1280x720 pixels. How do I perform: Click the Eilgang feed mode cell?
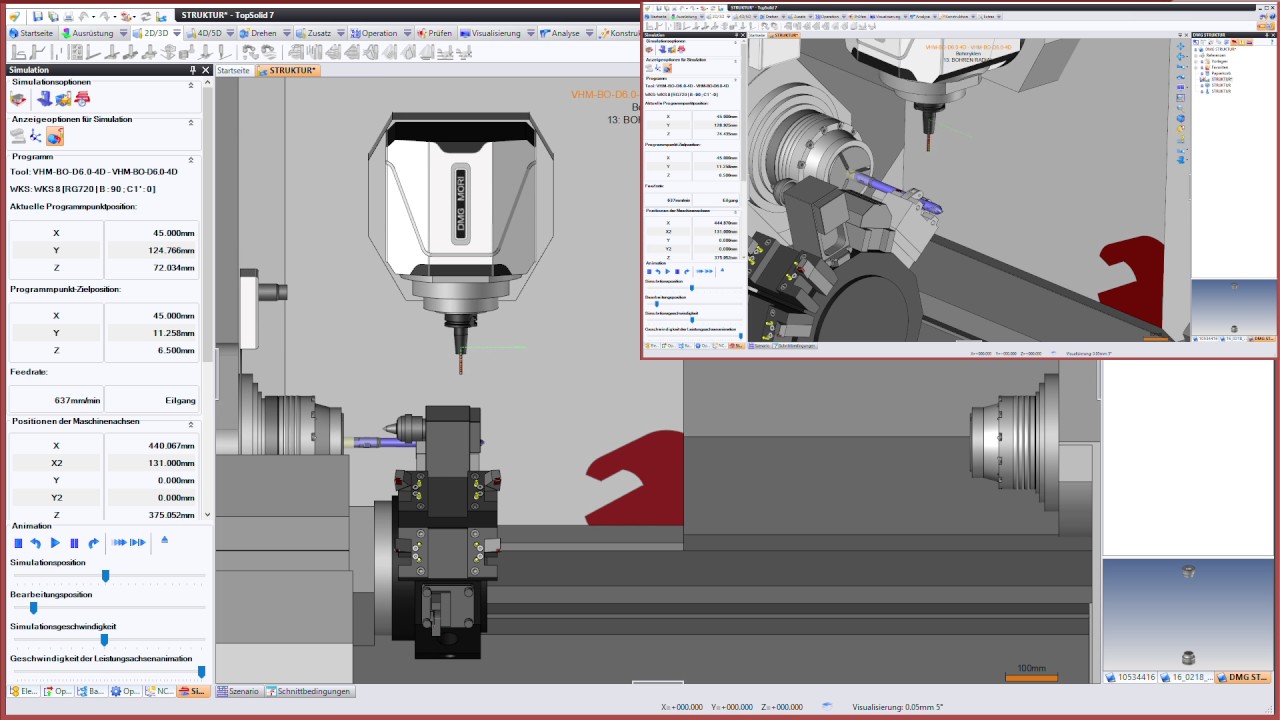coord(152,399)
